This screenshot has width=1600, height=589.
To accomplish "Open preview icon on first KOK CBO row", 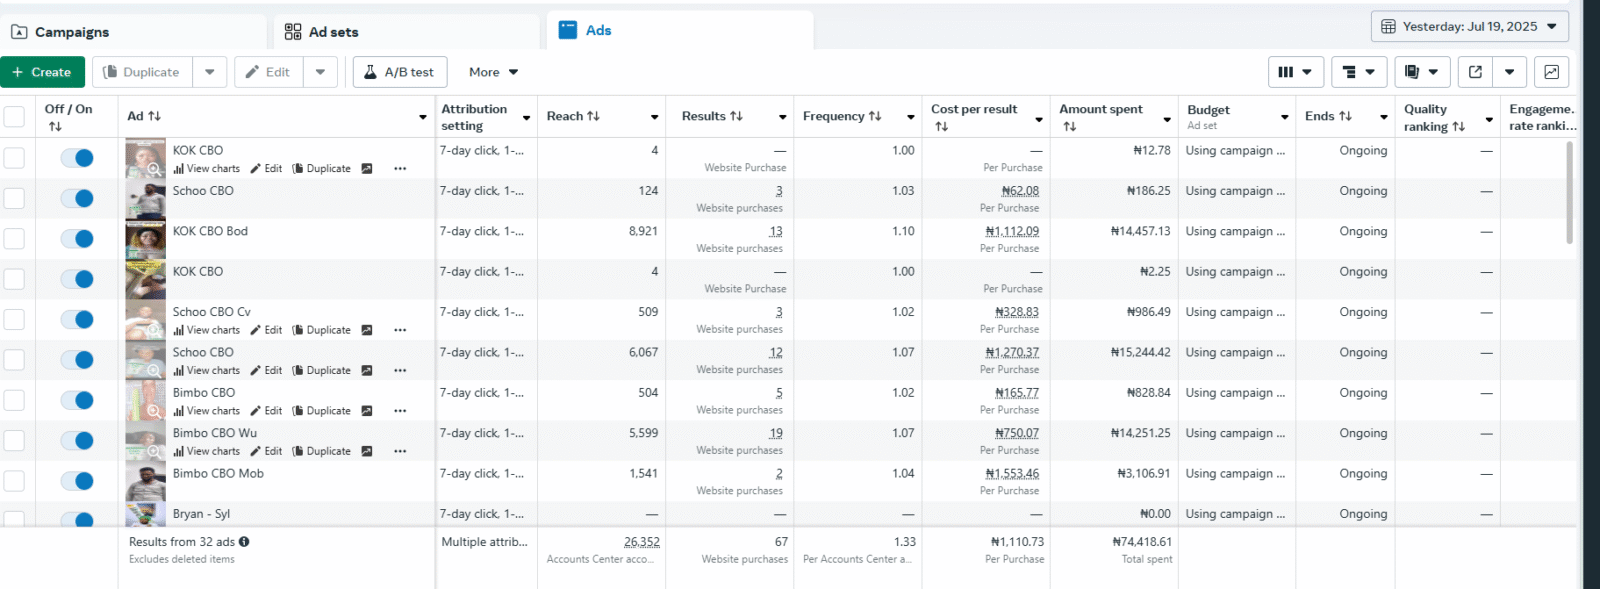I will (x=367, y=169).
